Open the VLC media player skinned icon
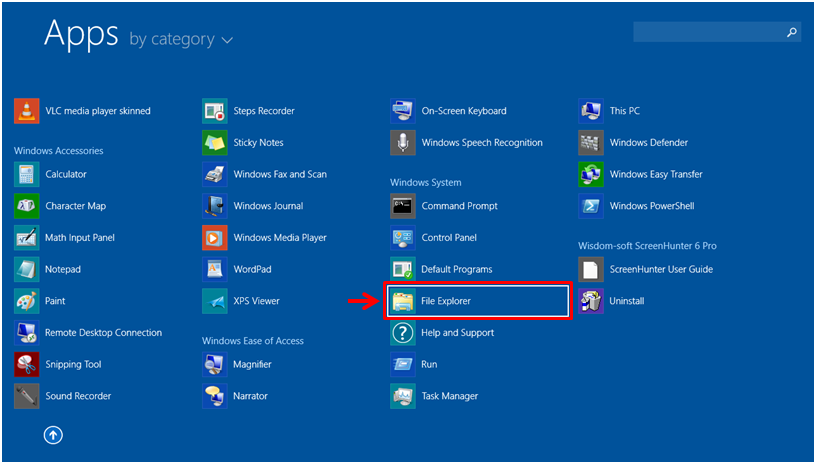Screen dimensions: 815x463 27,111
